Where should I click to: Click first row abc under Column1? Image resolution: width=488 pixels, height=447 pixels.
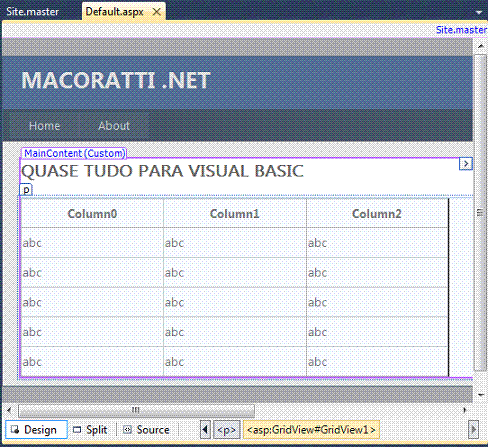(x=174, y=243)
